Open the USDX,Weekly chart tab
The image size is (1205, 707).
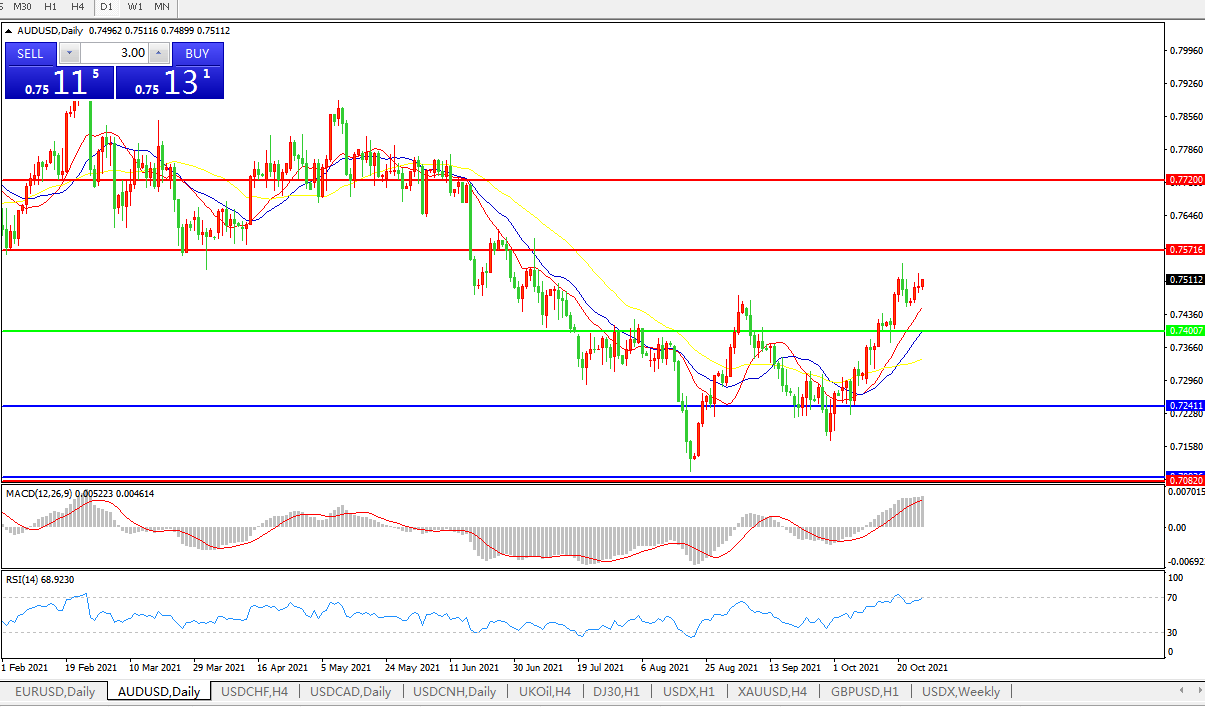tap(960, 692)
